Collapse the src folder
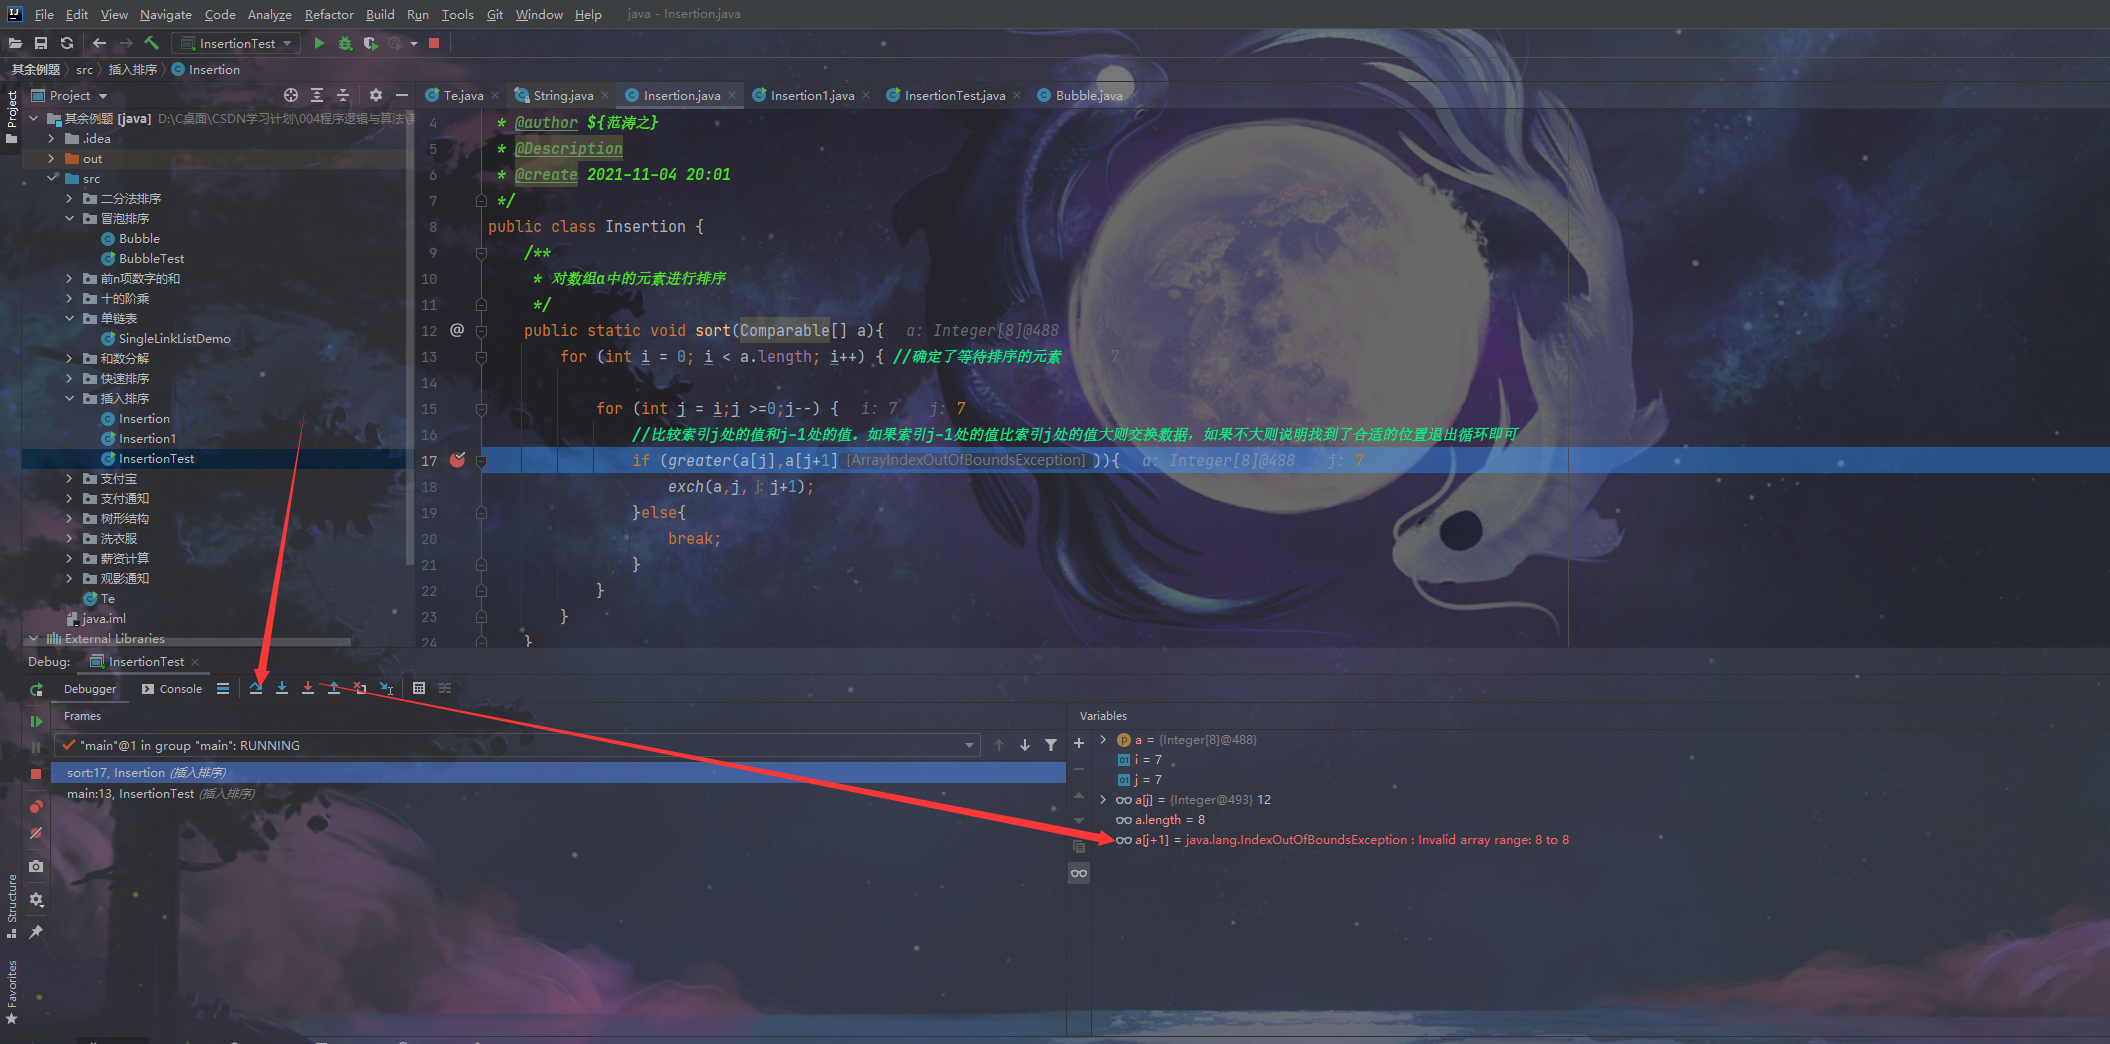Viewport: 2110px width, 1044px height. 51,179
